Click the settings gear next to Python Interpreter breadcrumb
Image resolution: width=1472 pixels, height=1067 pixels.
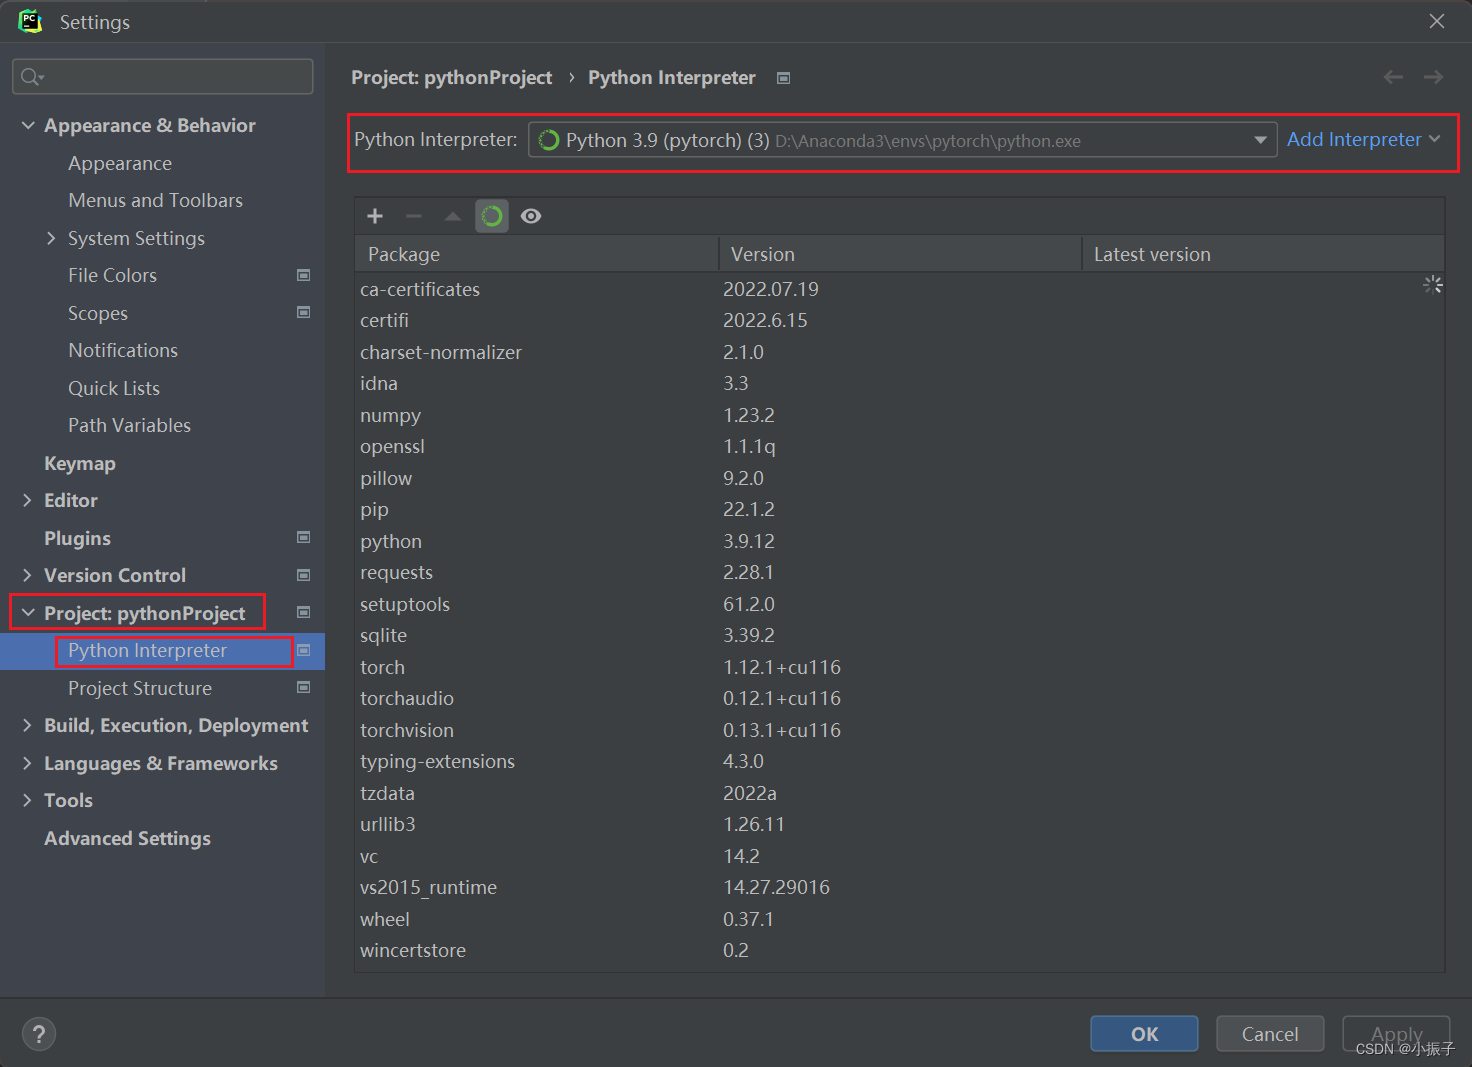point(783,77)
